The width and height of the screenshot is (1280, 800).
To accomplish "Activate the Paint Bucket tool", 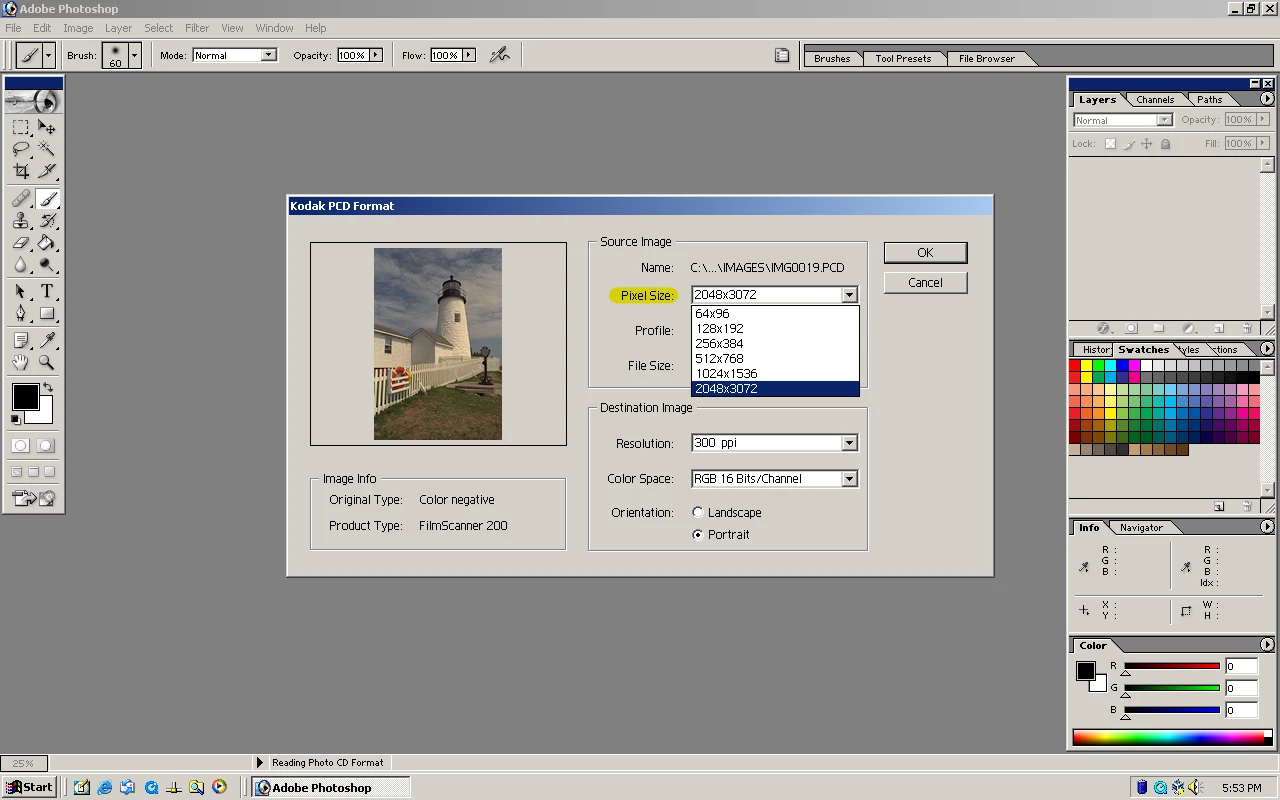I will 47,243.
